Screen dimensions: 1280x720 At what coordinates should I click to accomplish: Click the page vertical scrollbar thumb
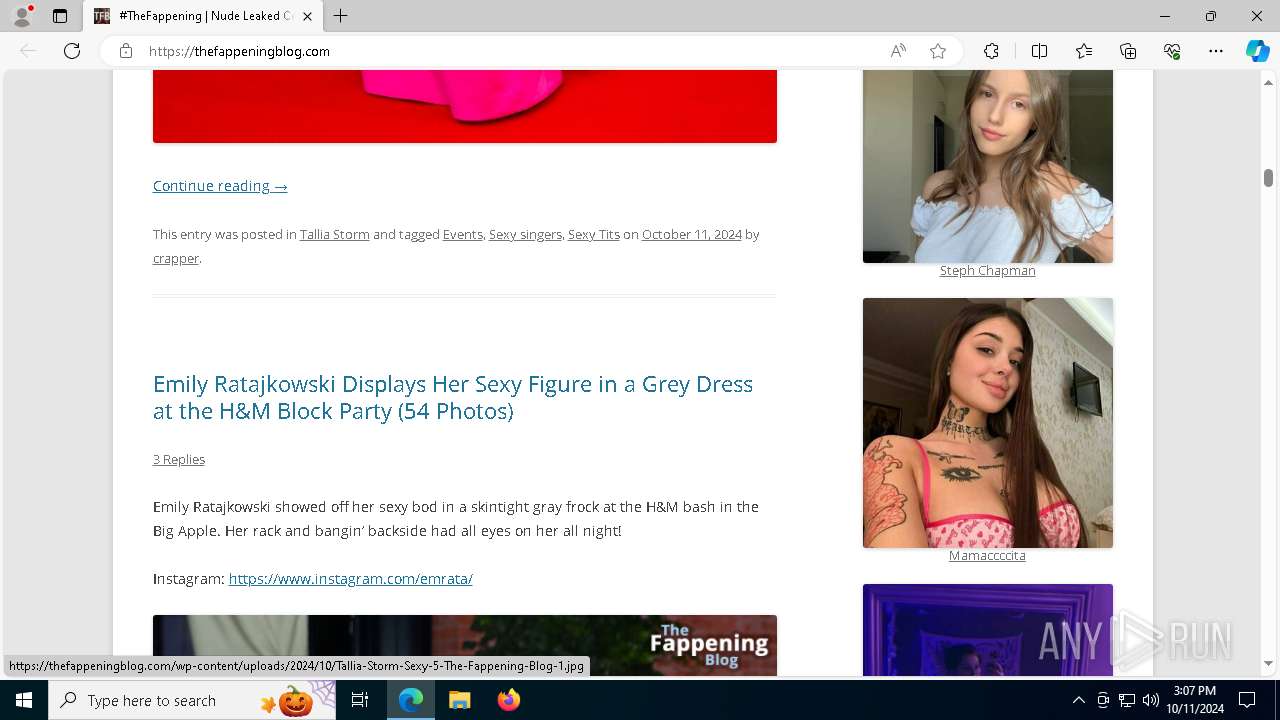1268,178
